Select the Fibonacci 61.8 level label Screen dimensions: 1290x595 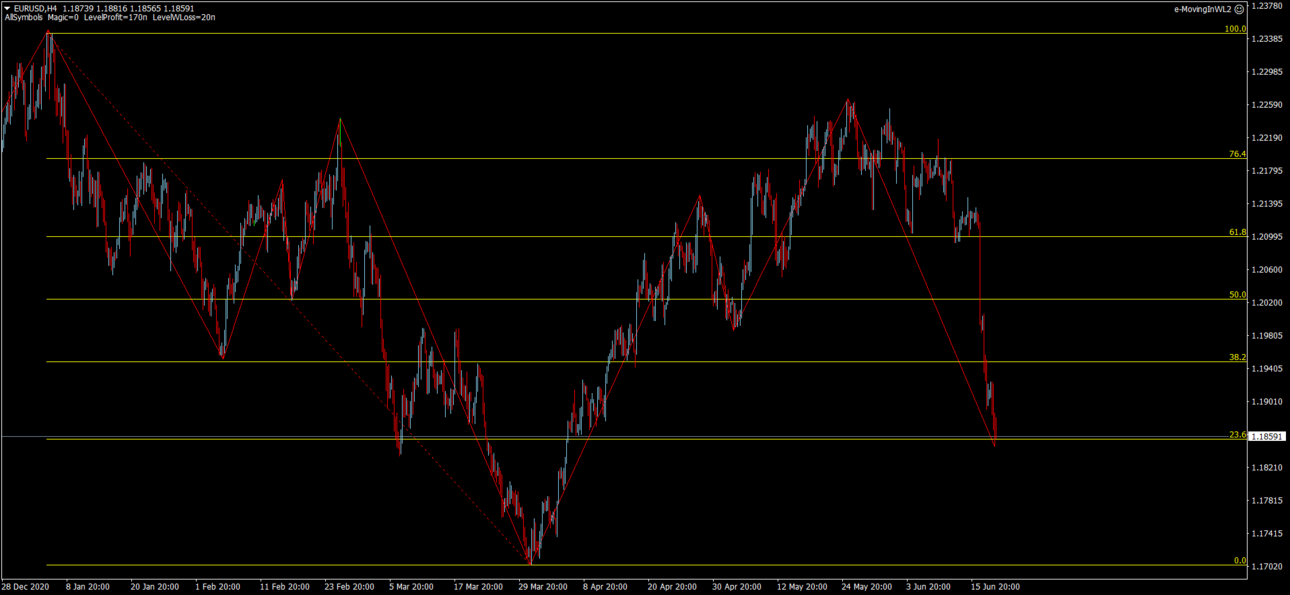[x=1237, y=232]
